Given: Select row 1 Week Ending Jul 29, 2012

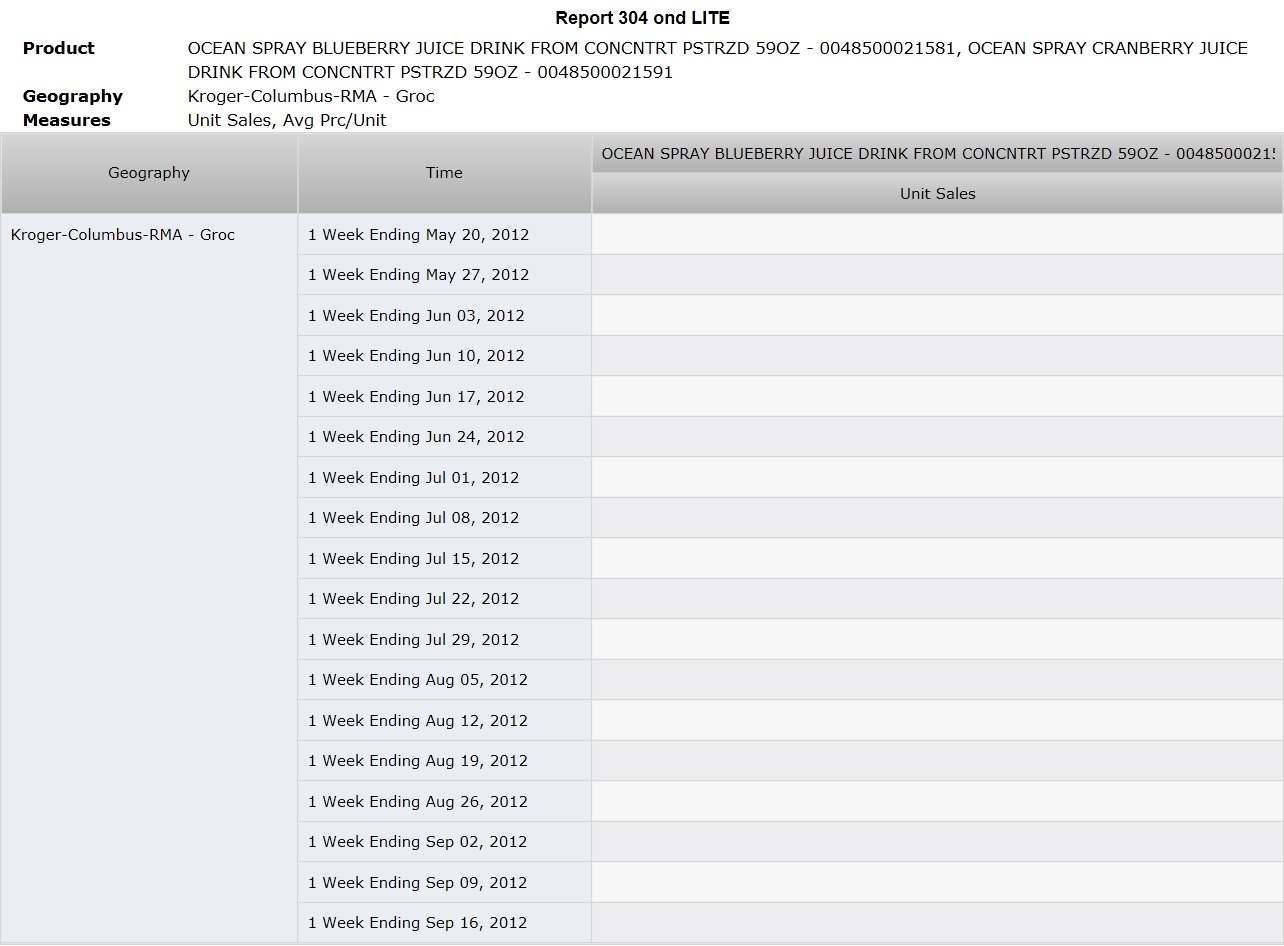Looking at the screenshot, I should point(444,640).
